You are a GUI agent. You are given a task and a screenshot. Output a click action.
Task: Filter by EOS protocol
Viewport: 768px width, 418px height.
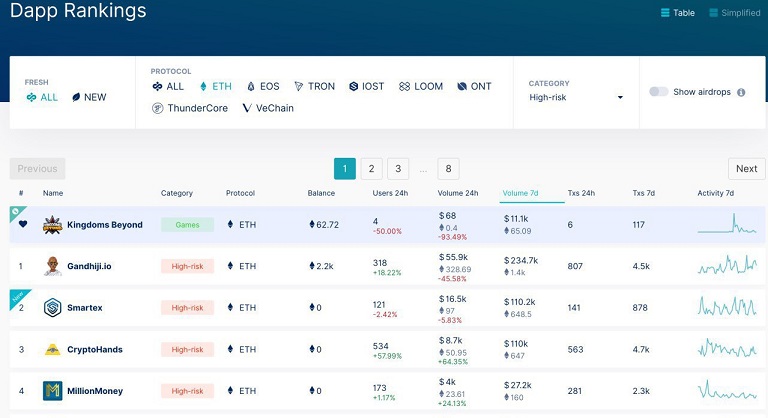pyautogui.click(x=263, y=86)
